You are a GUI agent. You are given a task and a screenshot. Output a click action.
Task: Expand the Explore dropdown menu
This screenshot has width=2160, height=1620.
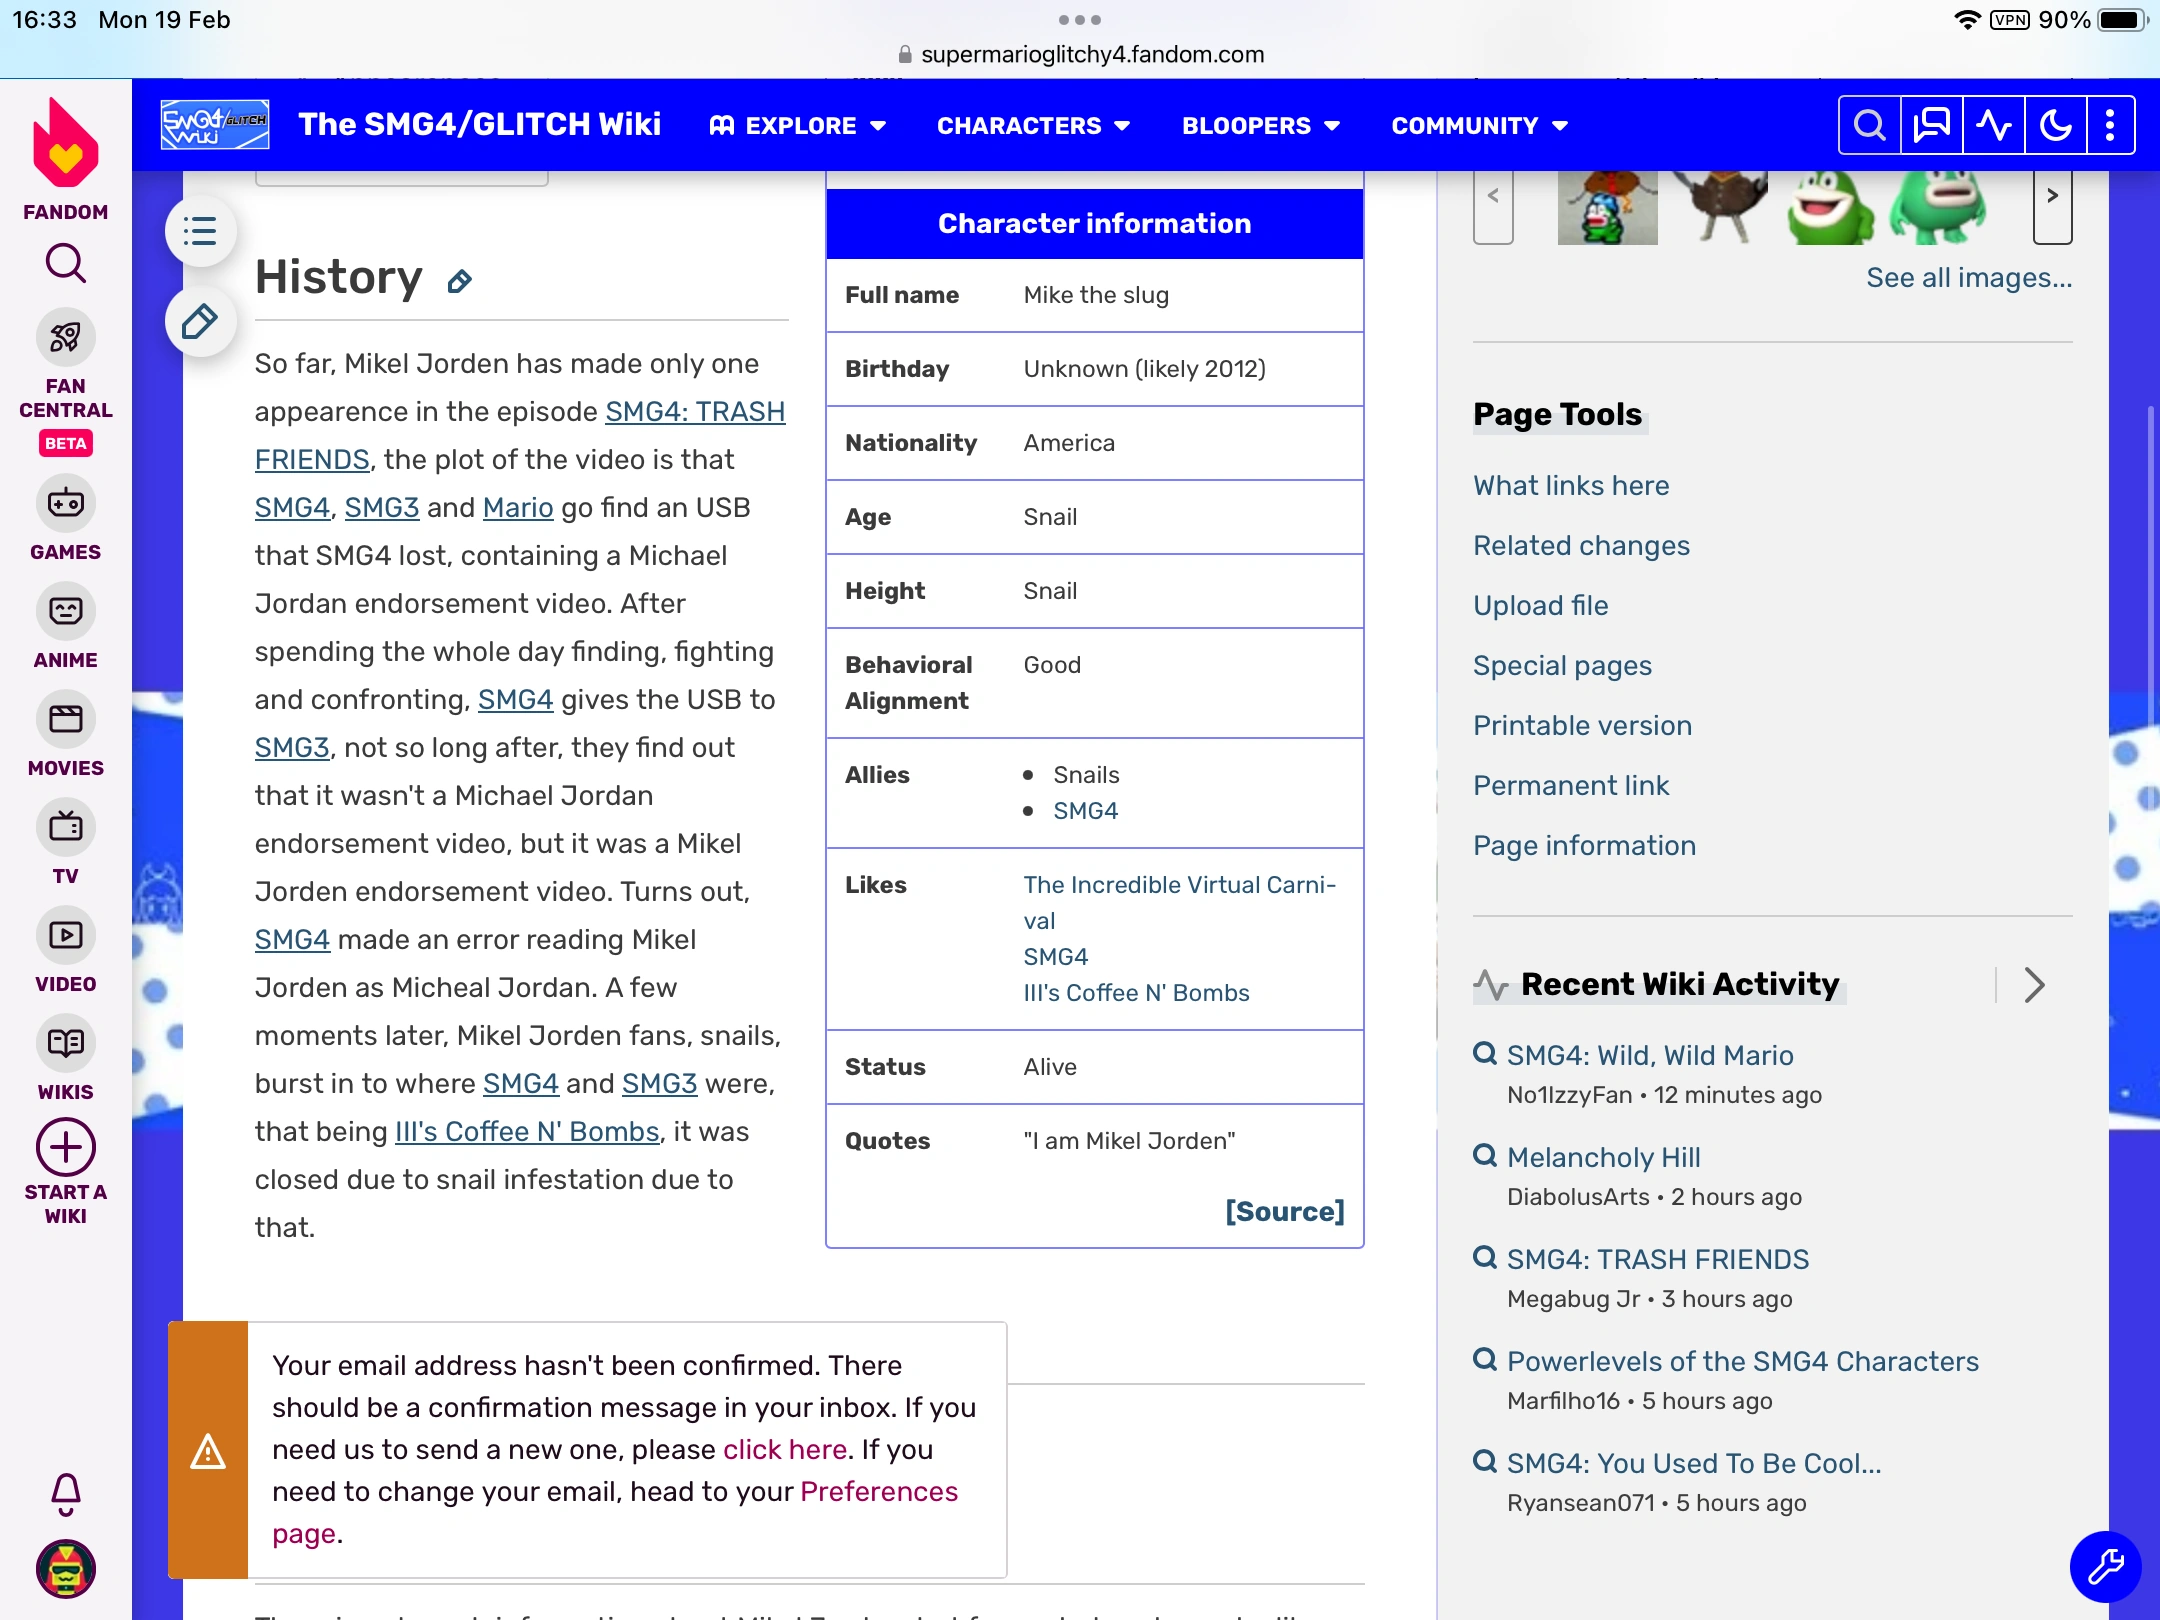pyautogui.click(x=798, y=126)
